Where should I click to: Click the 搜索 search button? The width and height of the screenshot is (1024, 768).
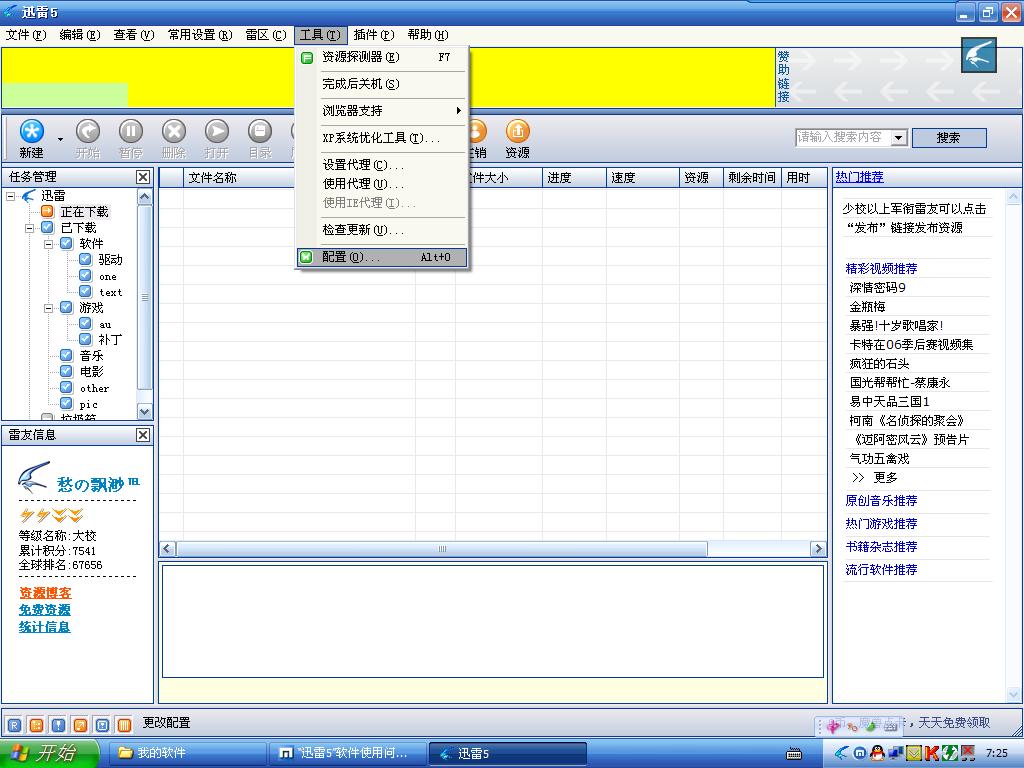pyautogui.click(x=949, y=138)
